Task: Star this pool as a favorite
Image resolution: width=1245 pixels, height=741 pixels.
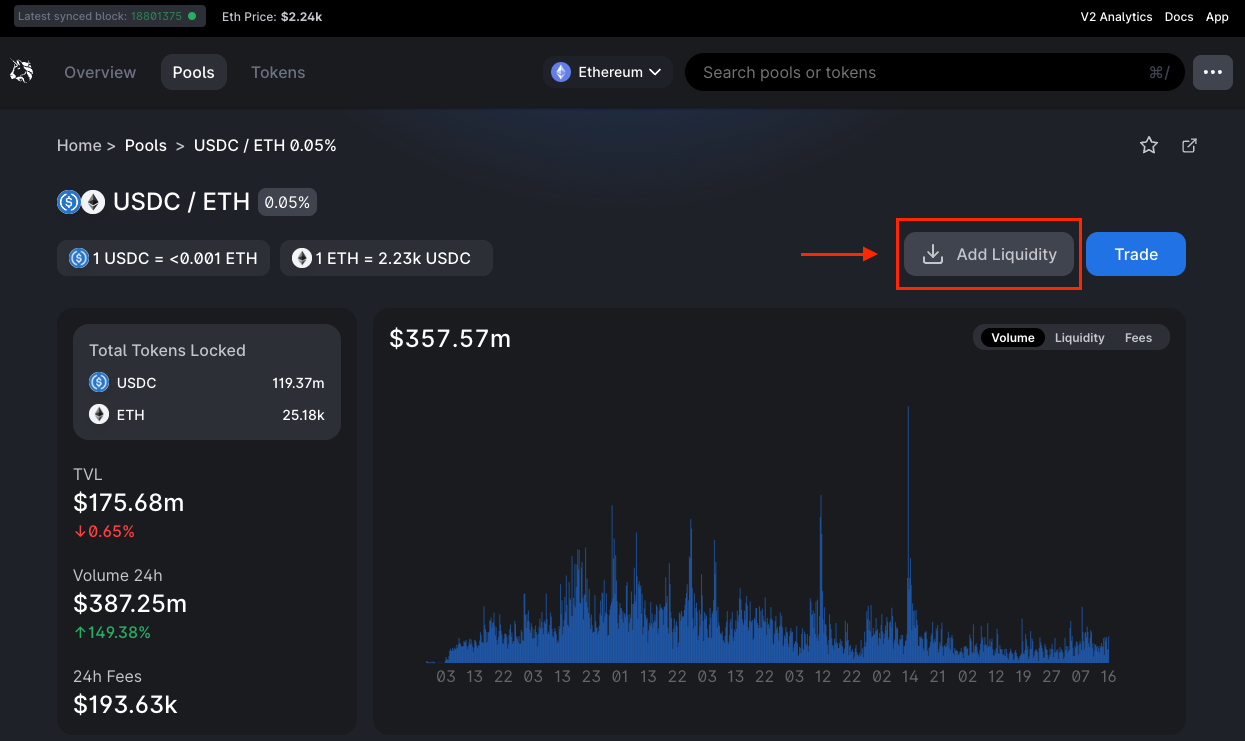Action: point(1149,146)
